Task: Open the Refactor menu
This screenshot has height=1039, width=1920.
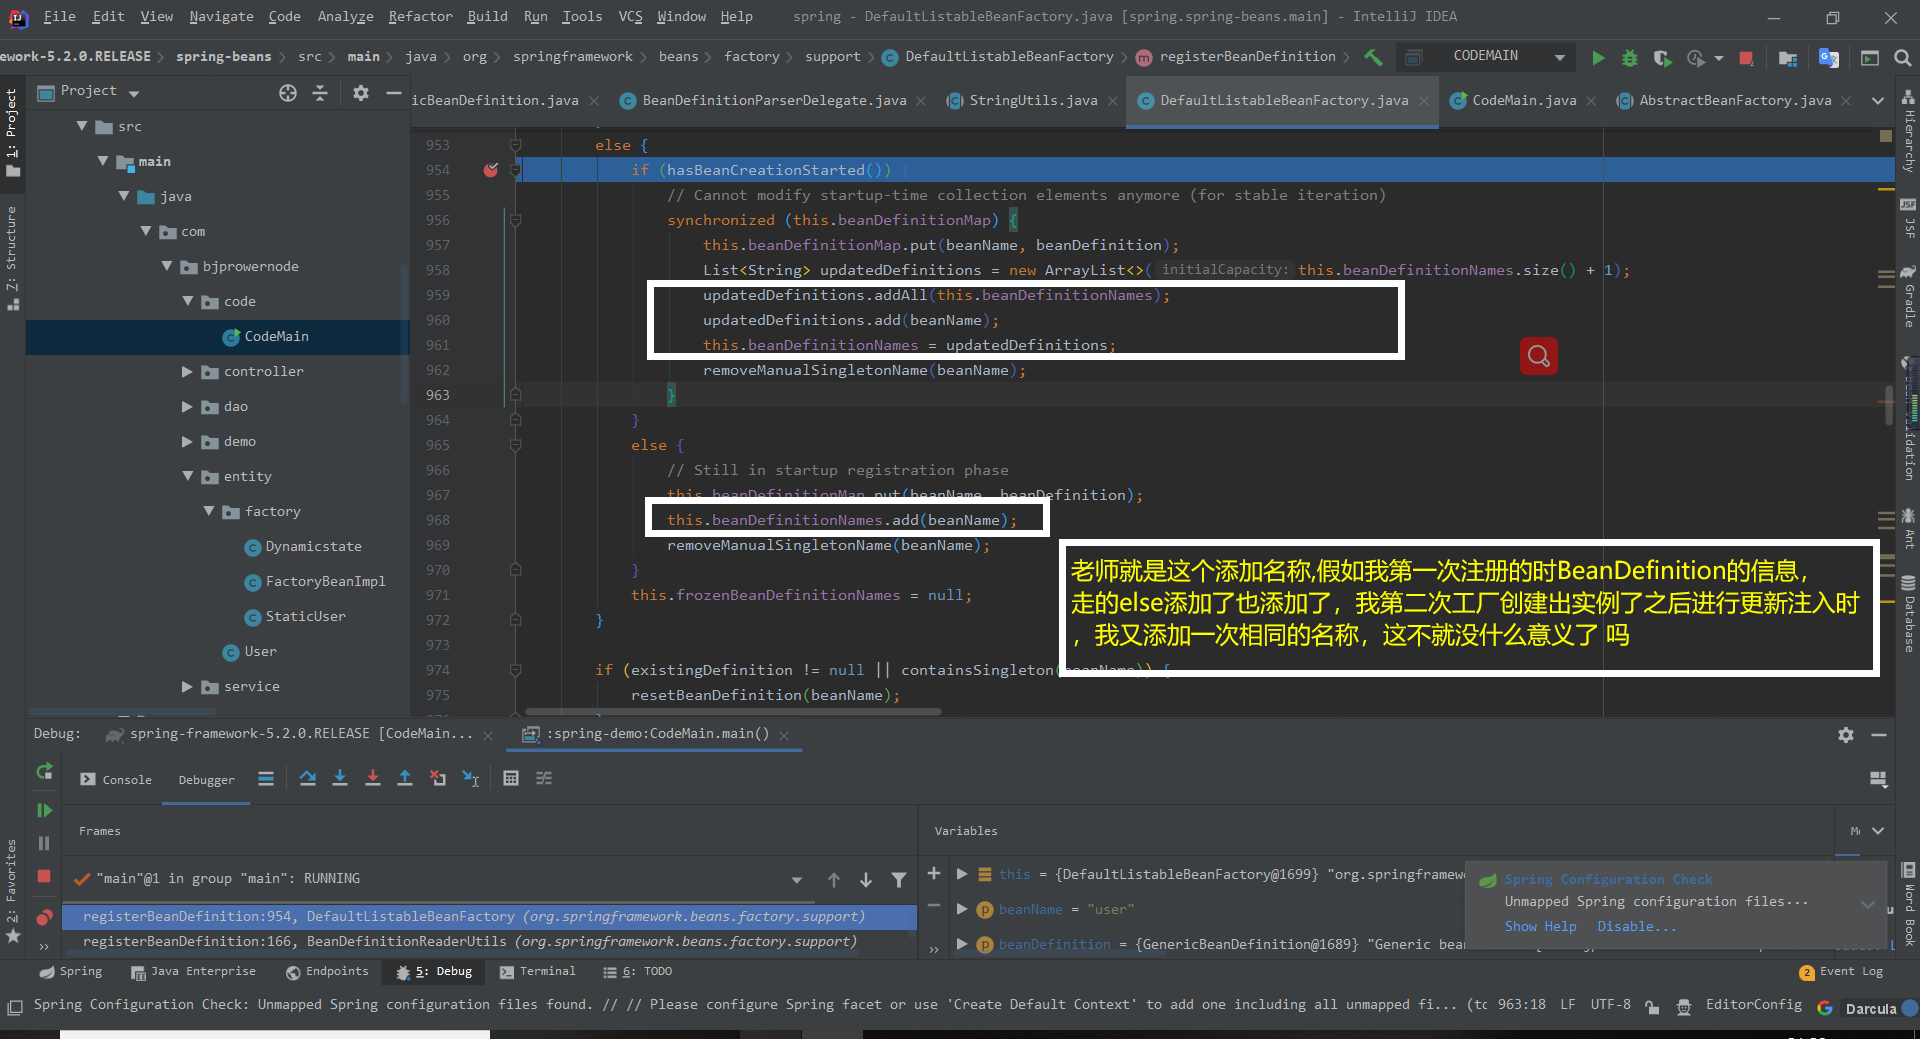Action: coord(420,16)
